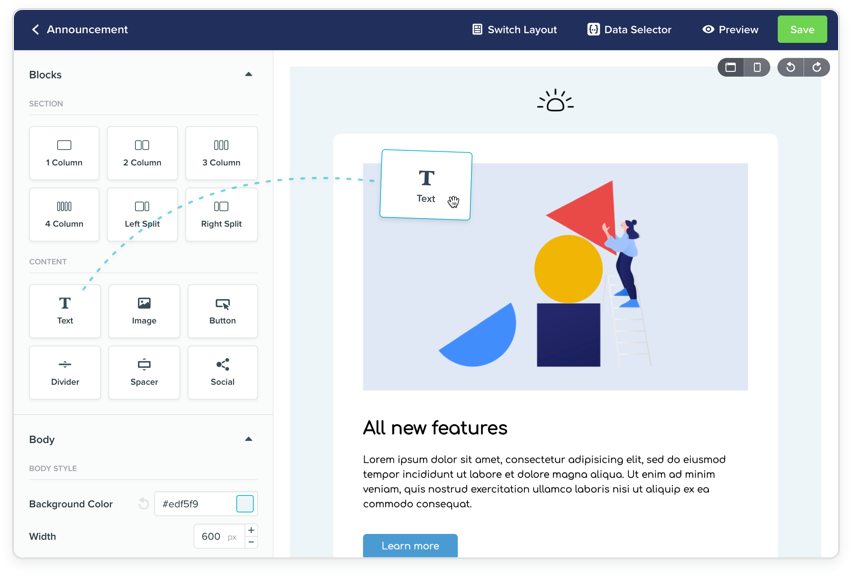This screenshot has height=576, width=852.
Task: Select the Left Split section block
Action: [x=142, y=214]
